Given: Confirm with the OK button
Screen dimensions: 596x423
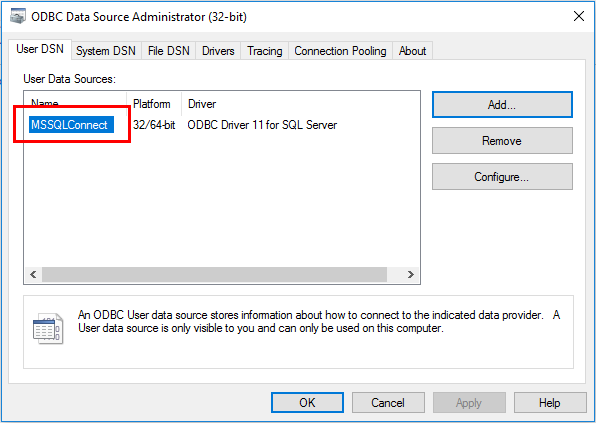Looking at the screenshot, I should [x=307, y=402].
